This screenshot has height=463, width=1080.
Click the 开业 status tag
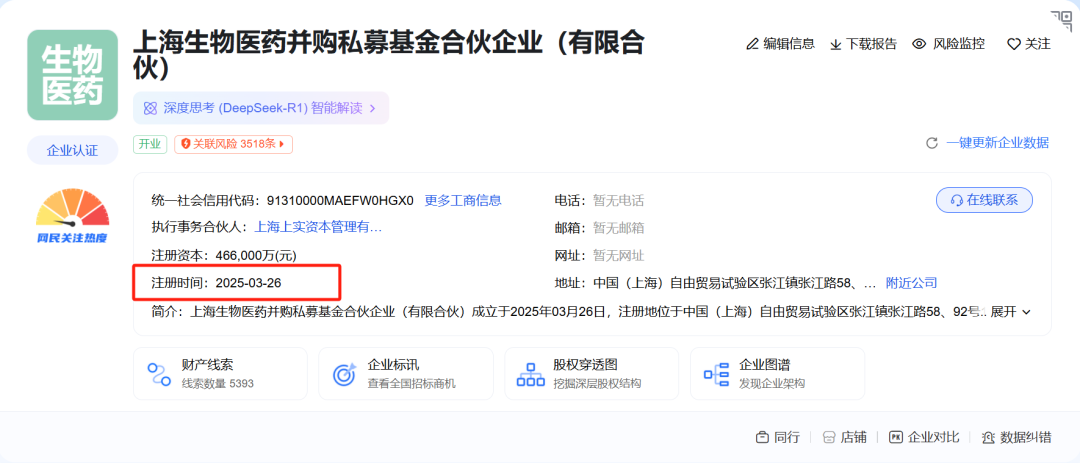click(150, 144)
